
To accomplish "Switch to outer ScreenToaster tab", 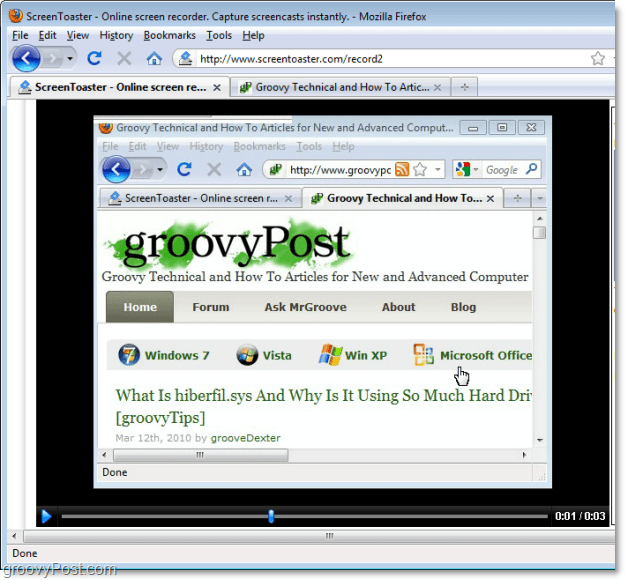I will click(x=120, y=87).
